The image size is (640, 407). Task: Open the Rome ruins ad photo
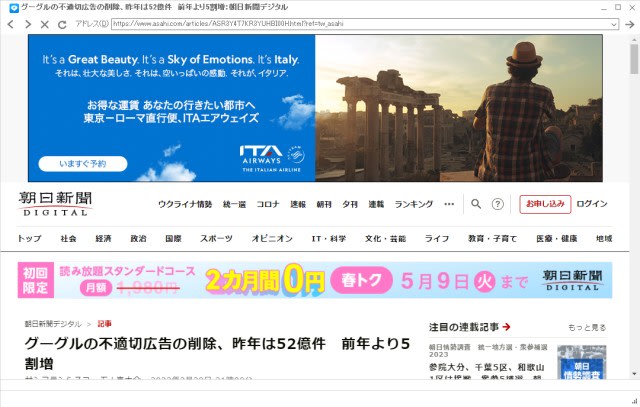[459, 108]
